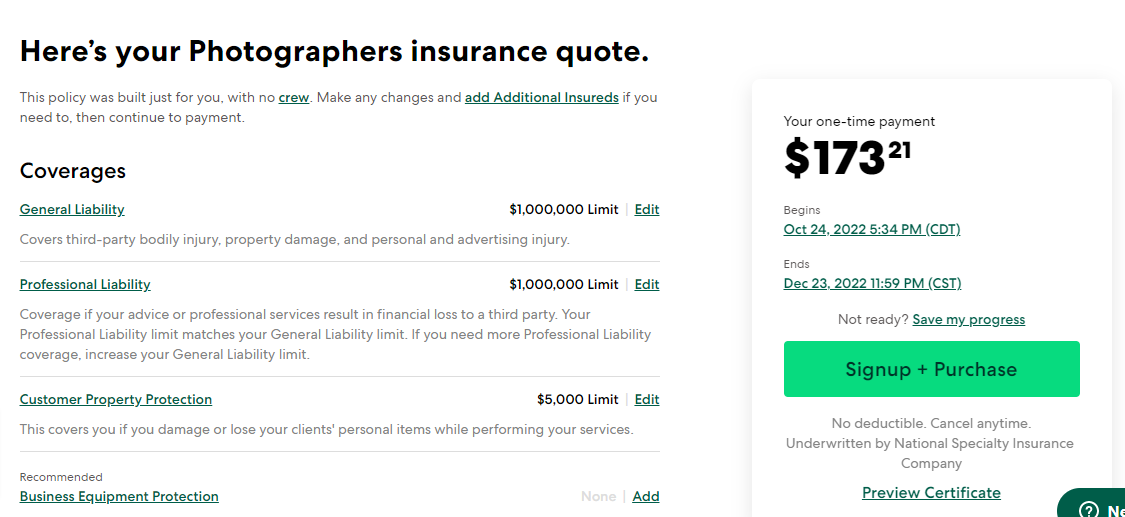Viewport: 1125px width, 517px height.
Task: Click add Additional Insureds link
Action: pyautogui.click(x=541, y=98)
